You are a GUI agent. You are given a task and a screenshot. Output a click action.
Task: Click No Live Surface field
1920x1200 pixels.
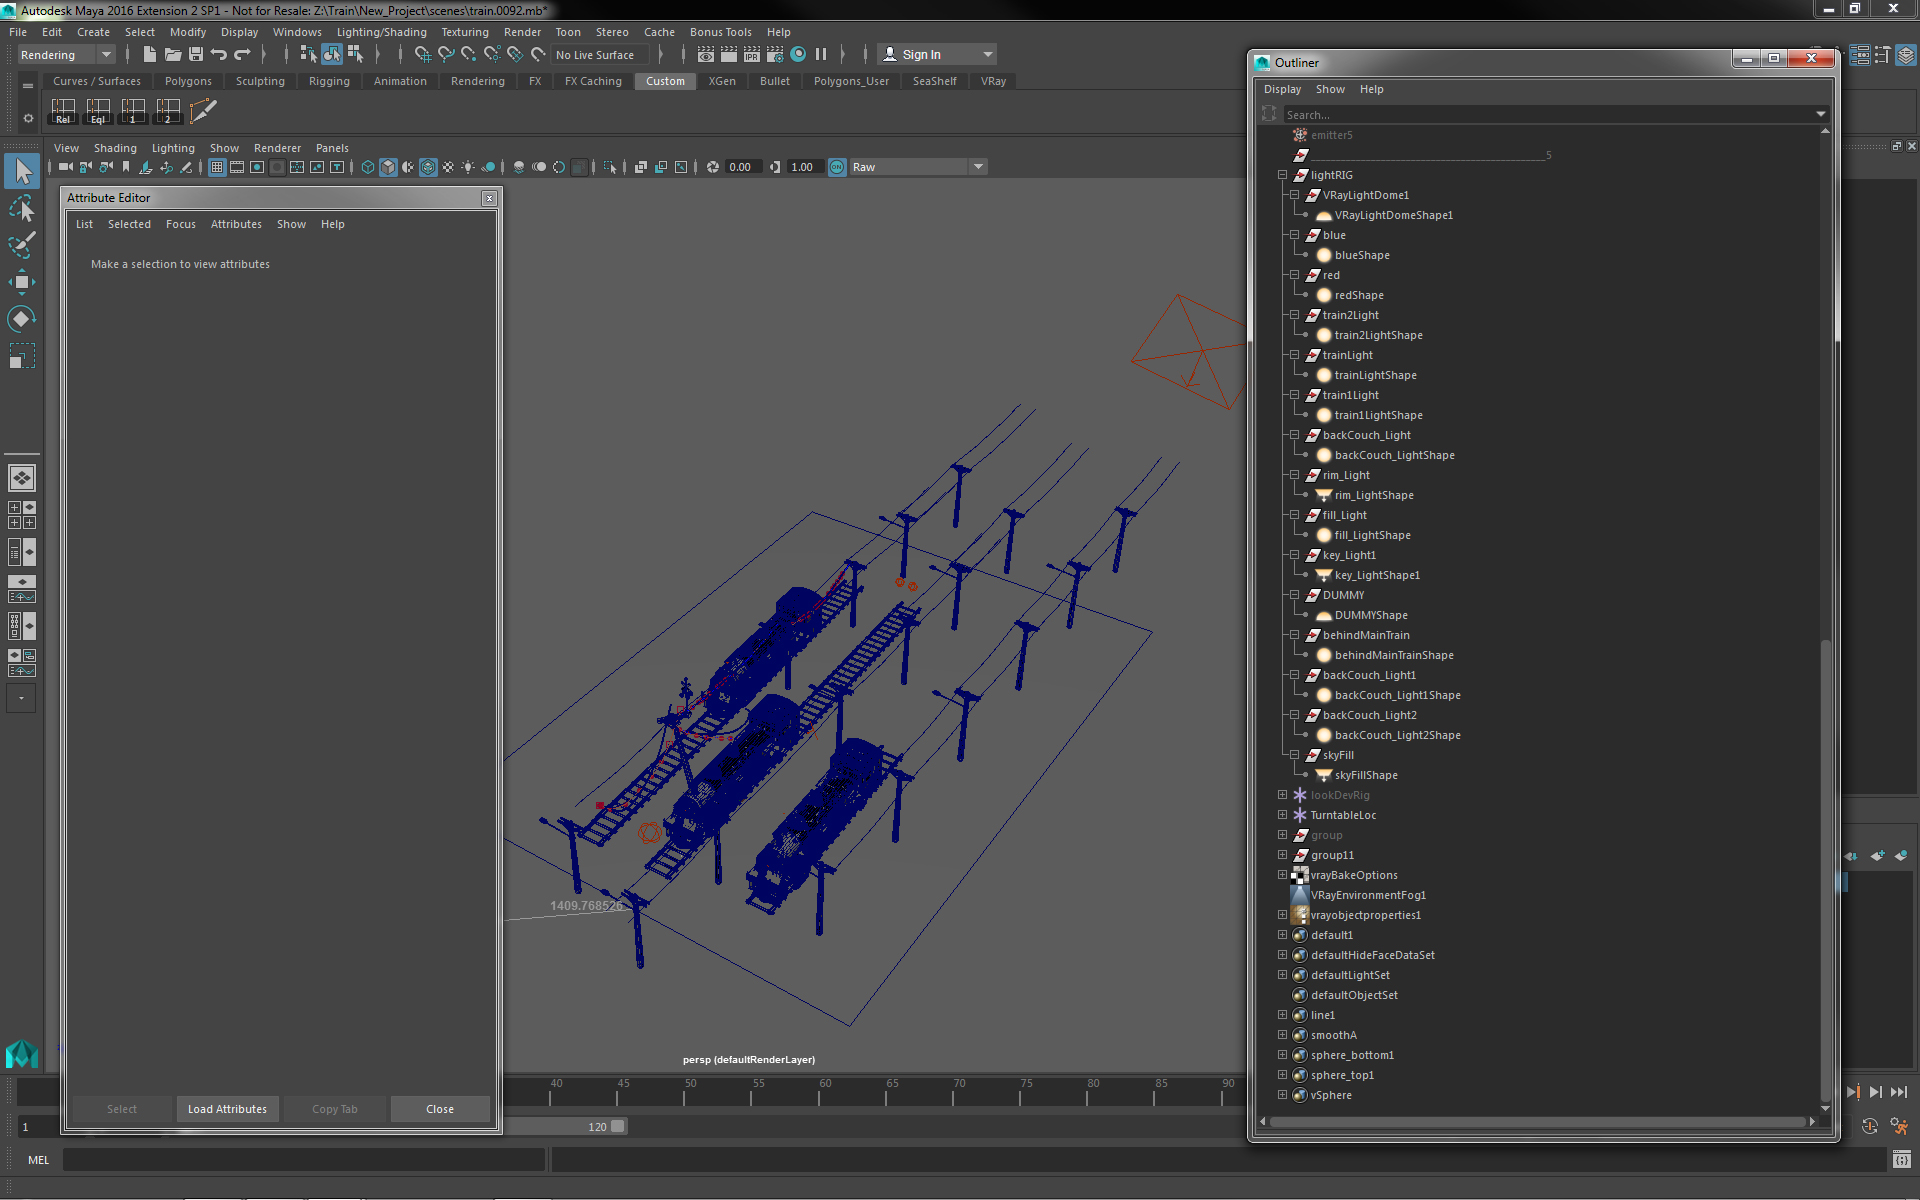tap(598, 55)
